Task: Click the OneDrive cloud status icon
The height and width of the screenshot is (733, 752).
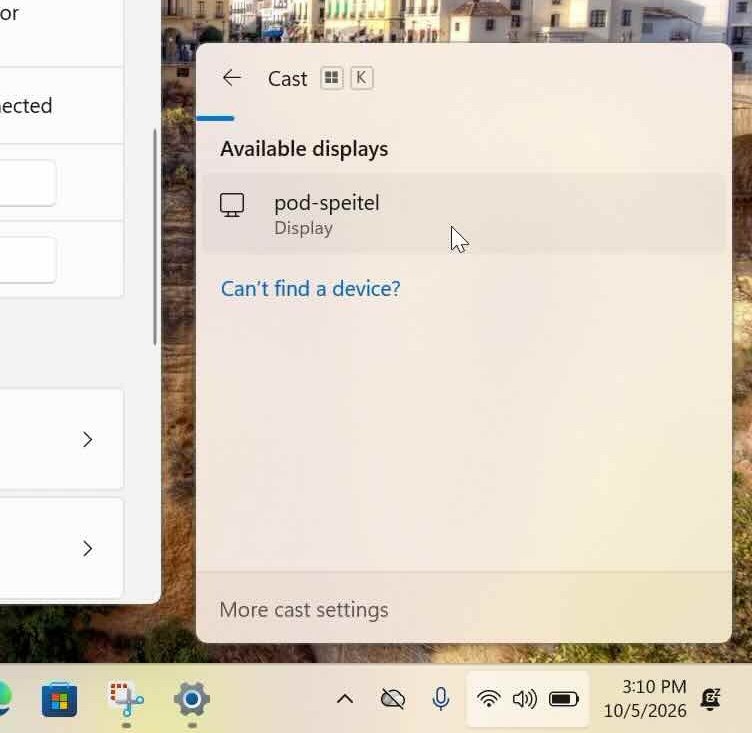Action: pyautogui.click(x=393, y=699)
